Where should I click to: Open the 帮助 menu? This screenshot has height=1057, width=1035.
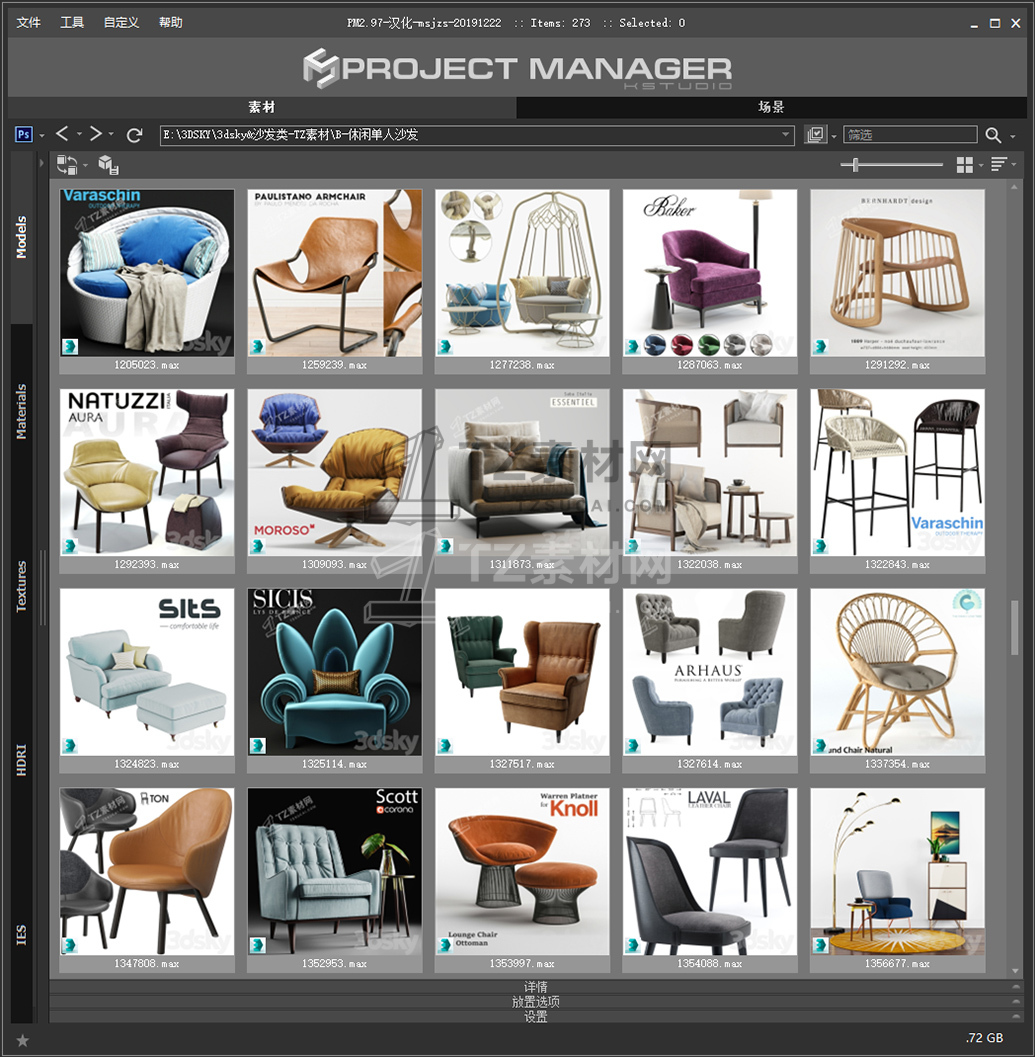coord(171,22)
